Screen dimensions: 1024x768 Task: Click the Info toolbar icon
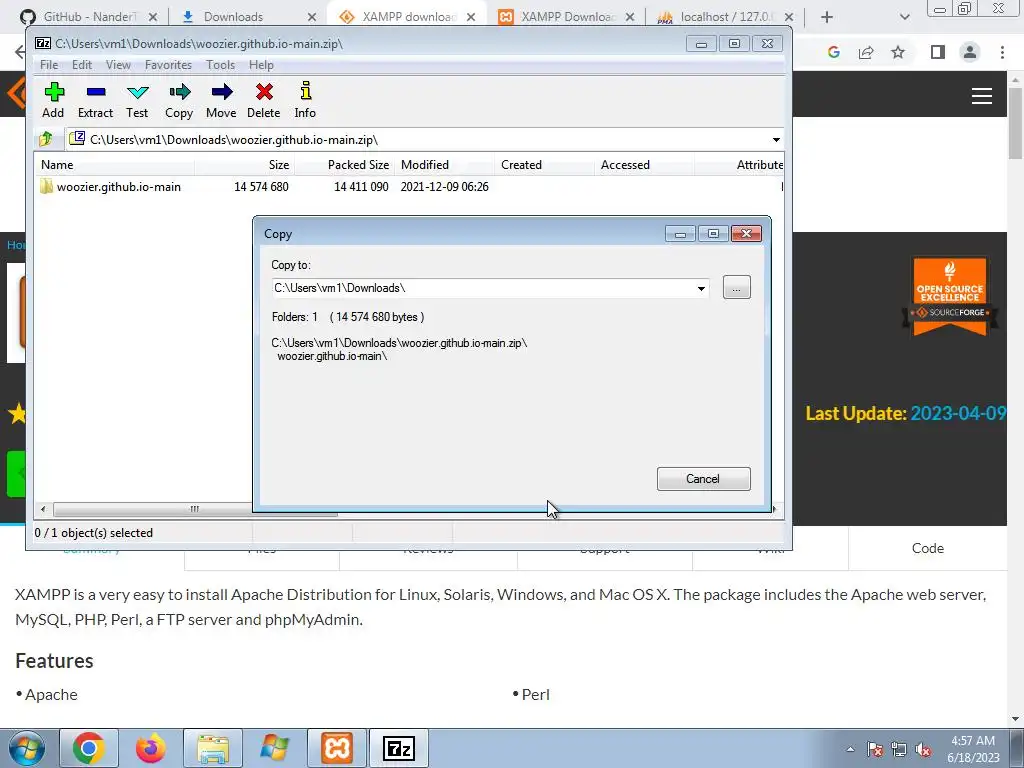click(305, 100)
